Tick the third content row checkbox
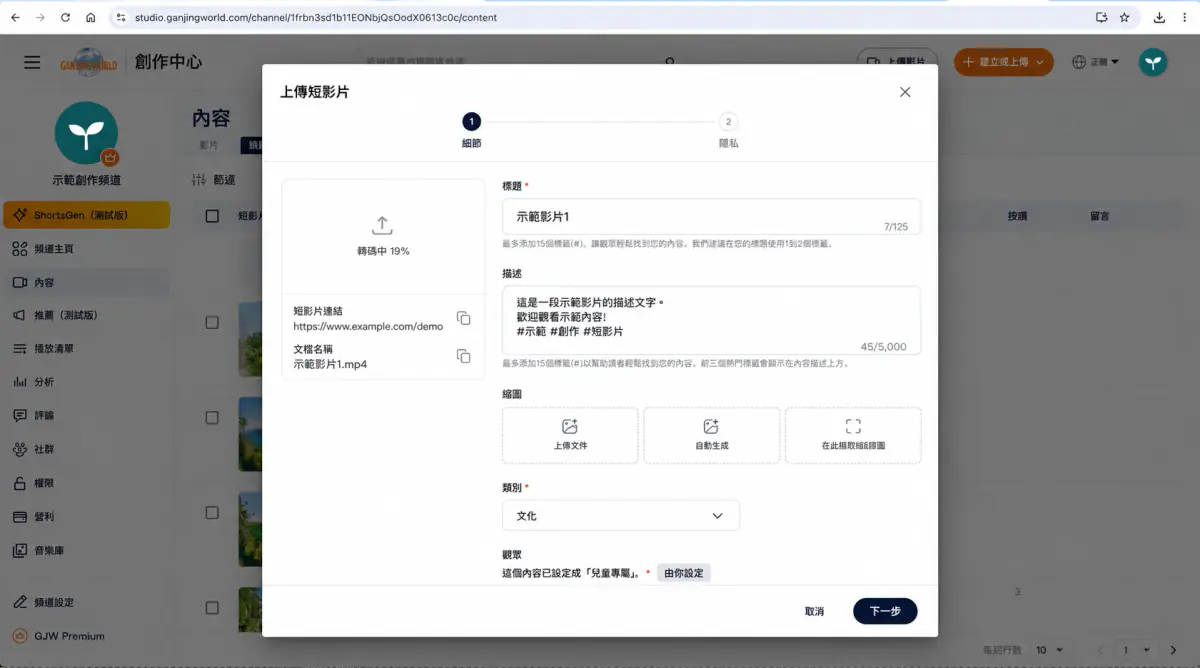Screen dimensions: 1200x668 pyautogui.click(x=212, y=512)
